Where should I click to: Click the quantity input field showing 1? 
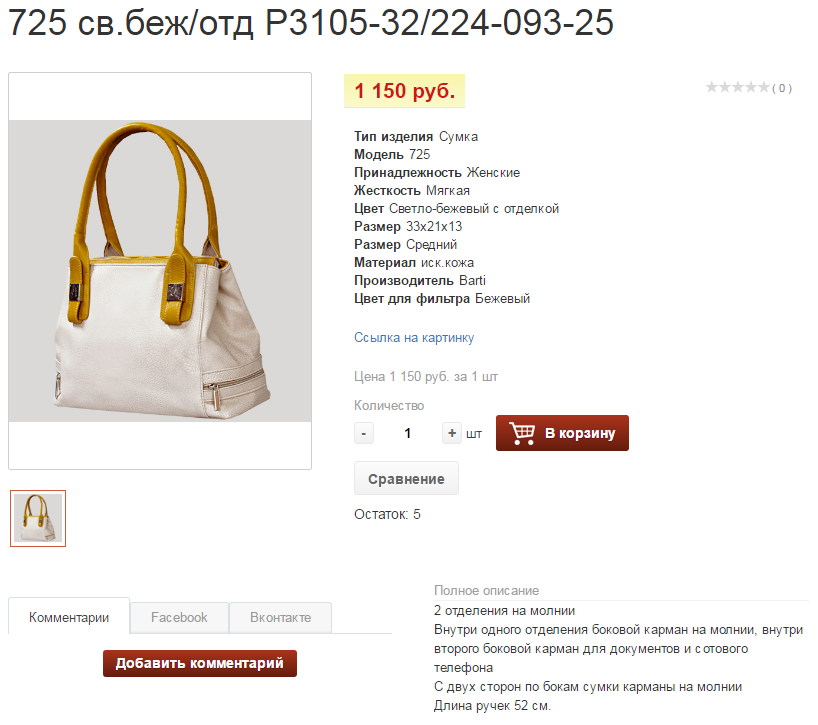[x=407, y=433]
